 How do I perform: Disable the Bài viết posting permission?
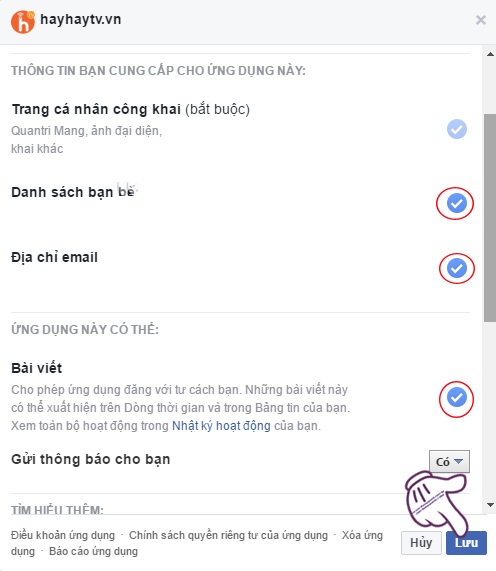tap(457, 398)
